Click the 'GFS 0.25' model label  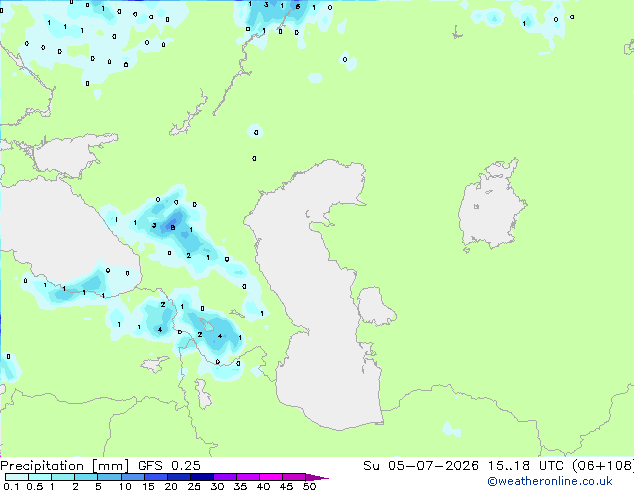[169, 466]
